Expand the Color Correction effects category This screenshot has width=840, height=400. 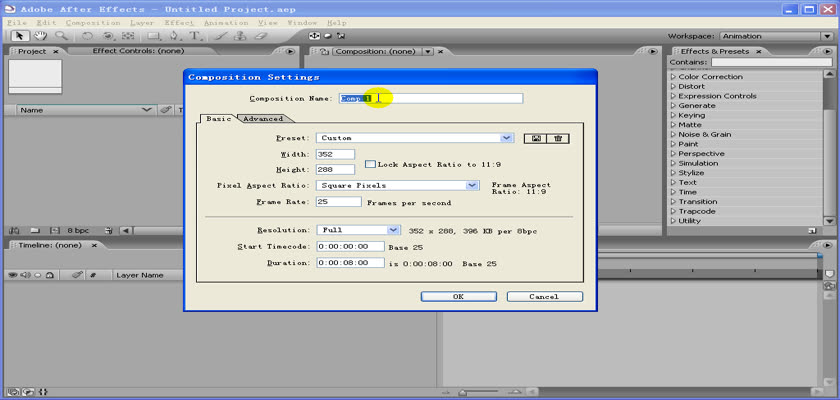click(x=673, y=77)
